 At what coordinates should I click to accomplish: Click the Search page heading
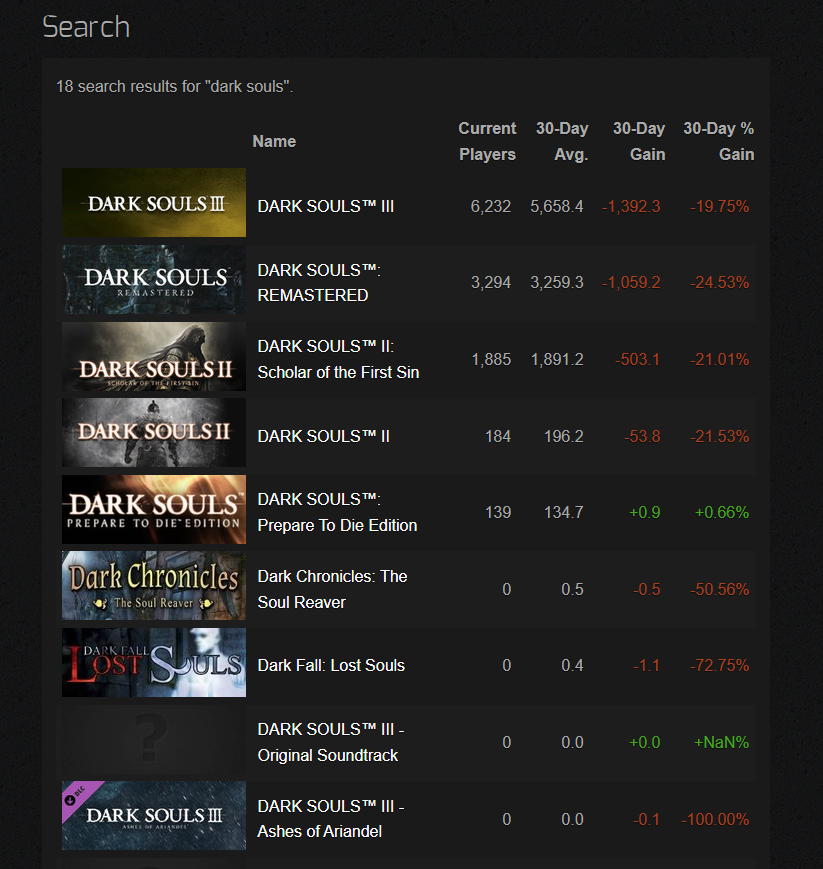point(86,27)
